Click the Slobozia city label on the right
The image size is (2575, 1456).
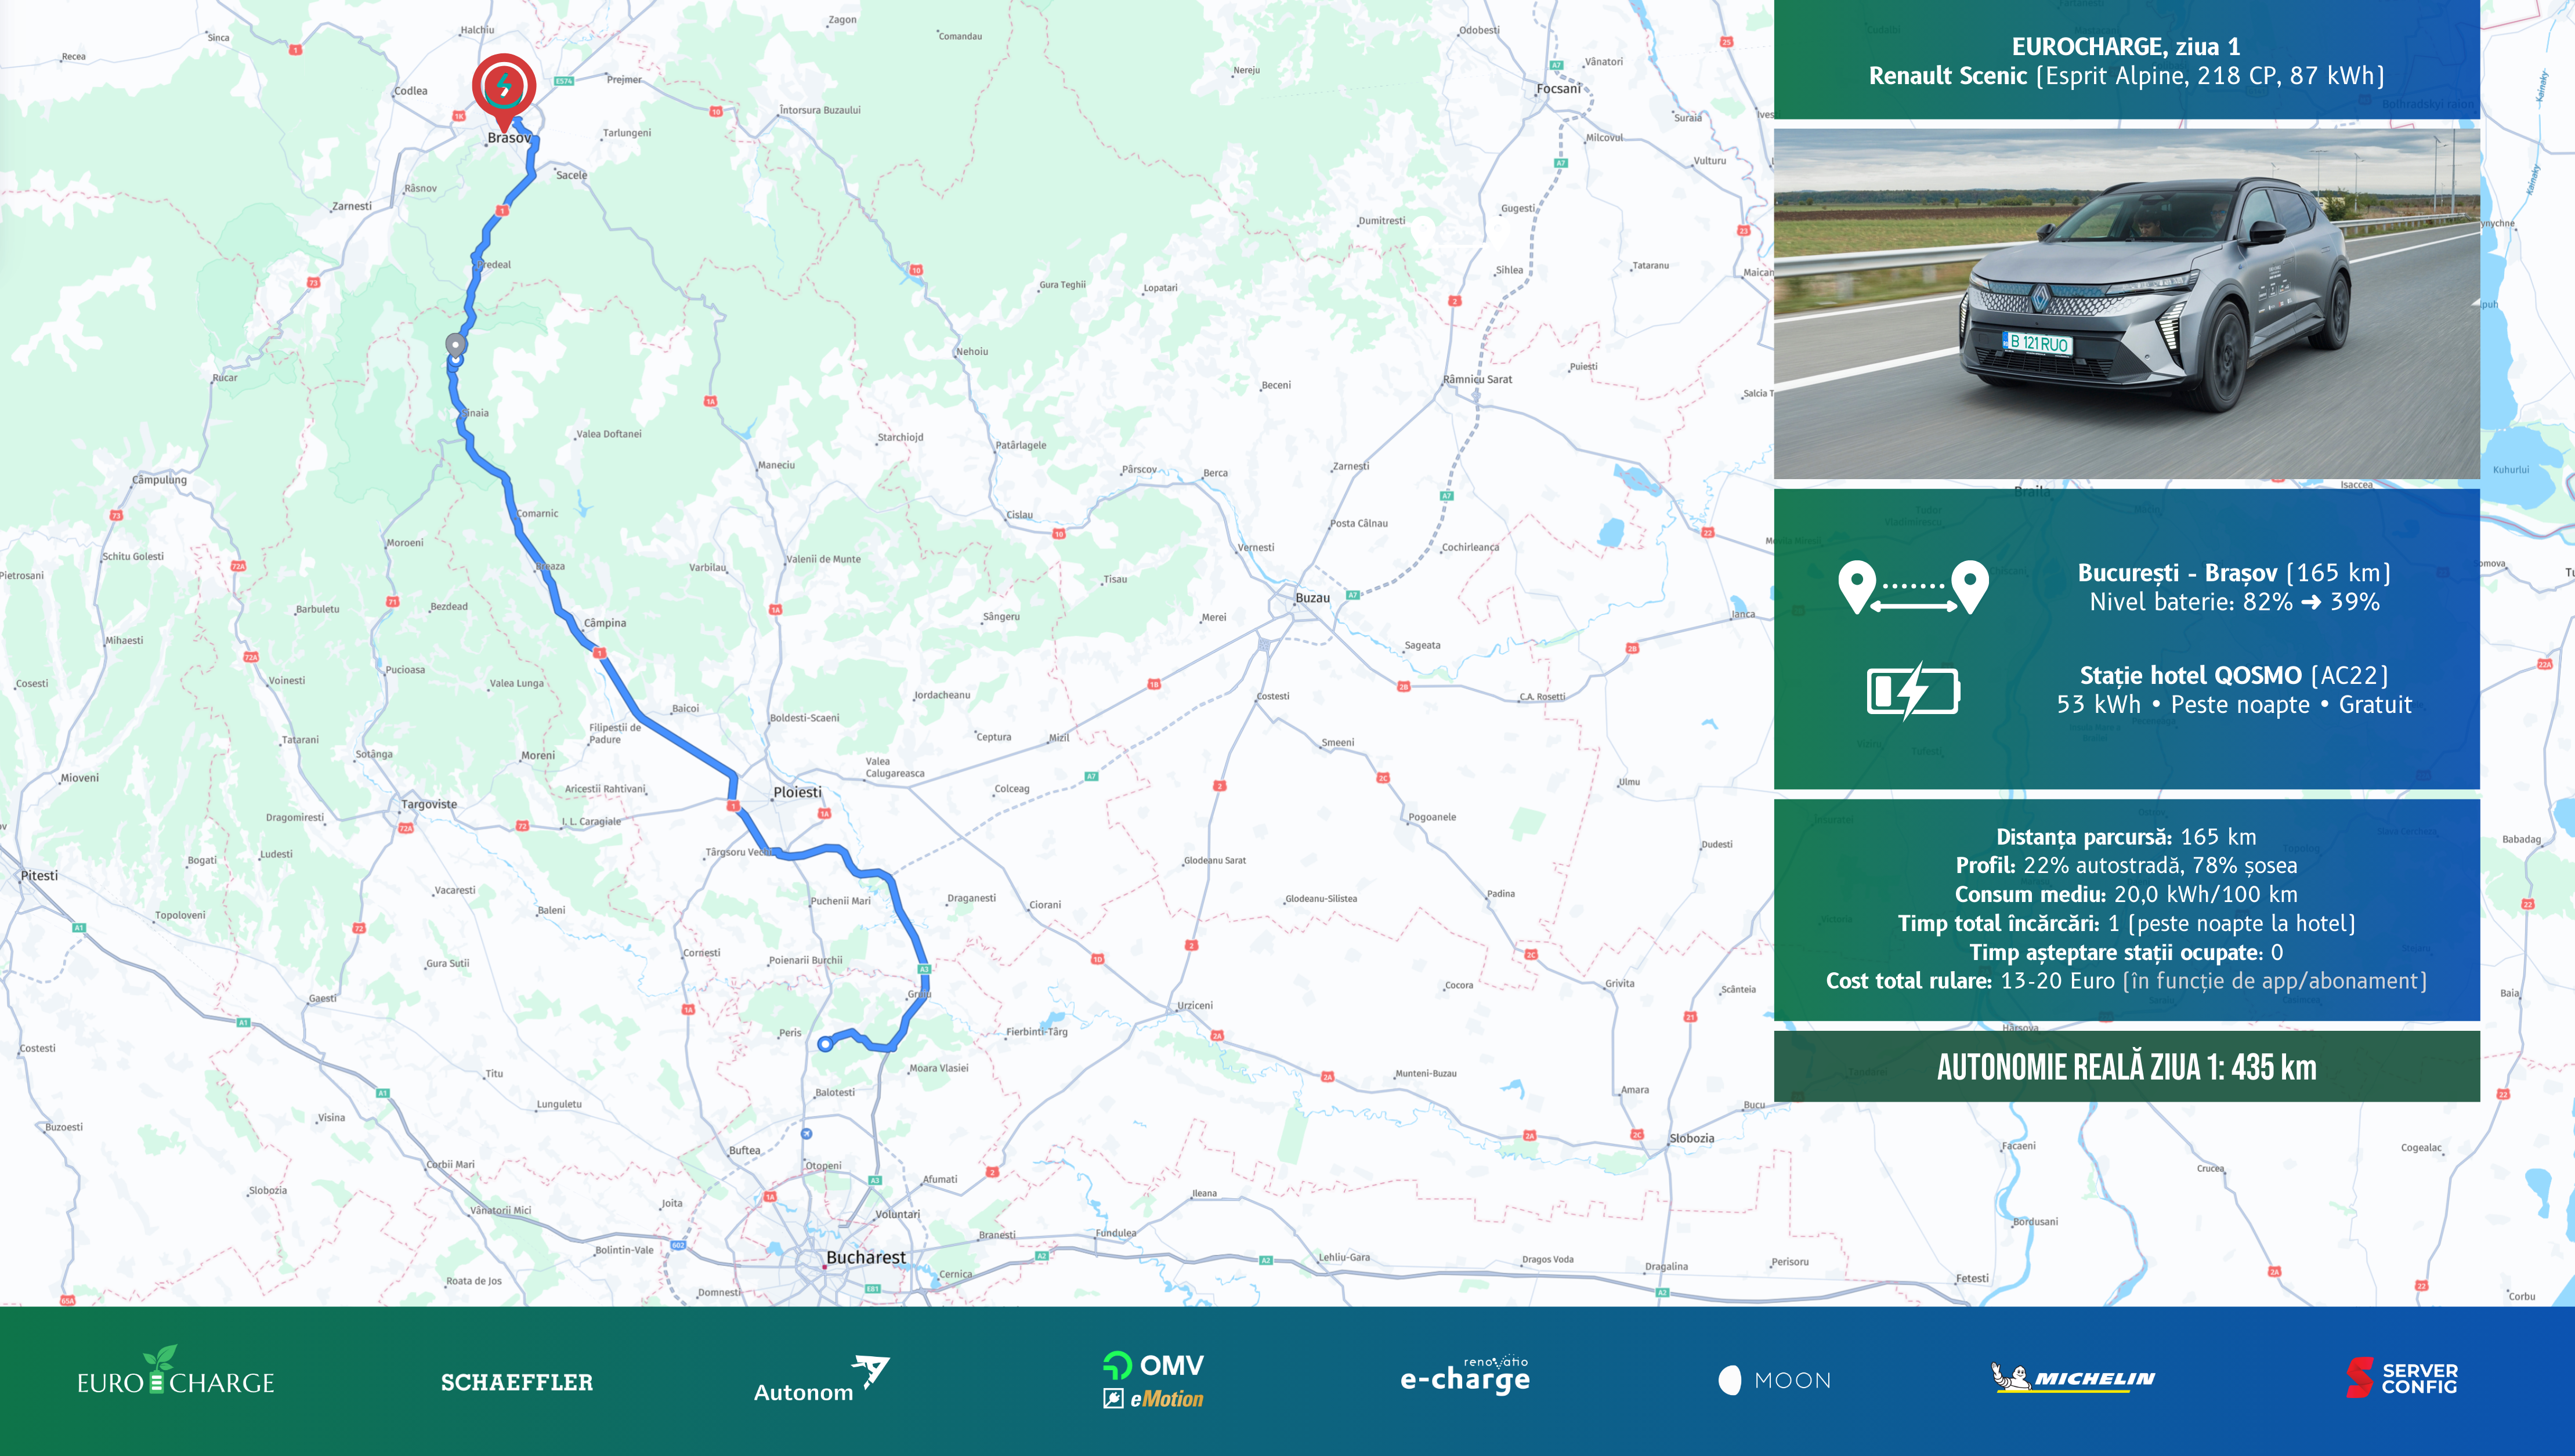click(1692, 1138)
